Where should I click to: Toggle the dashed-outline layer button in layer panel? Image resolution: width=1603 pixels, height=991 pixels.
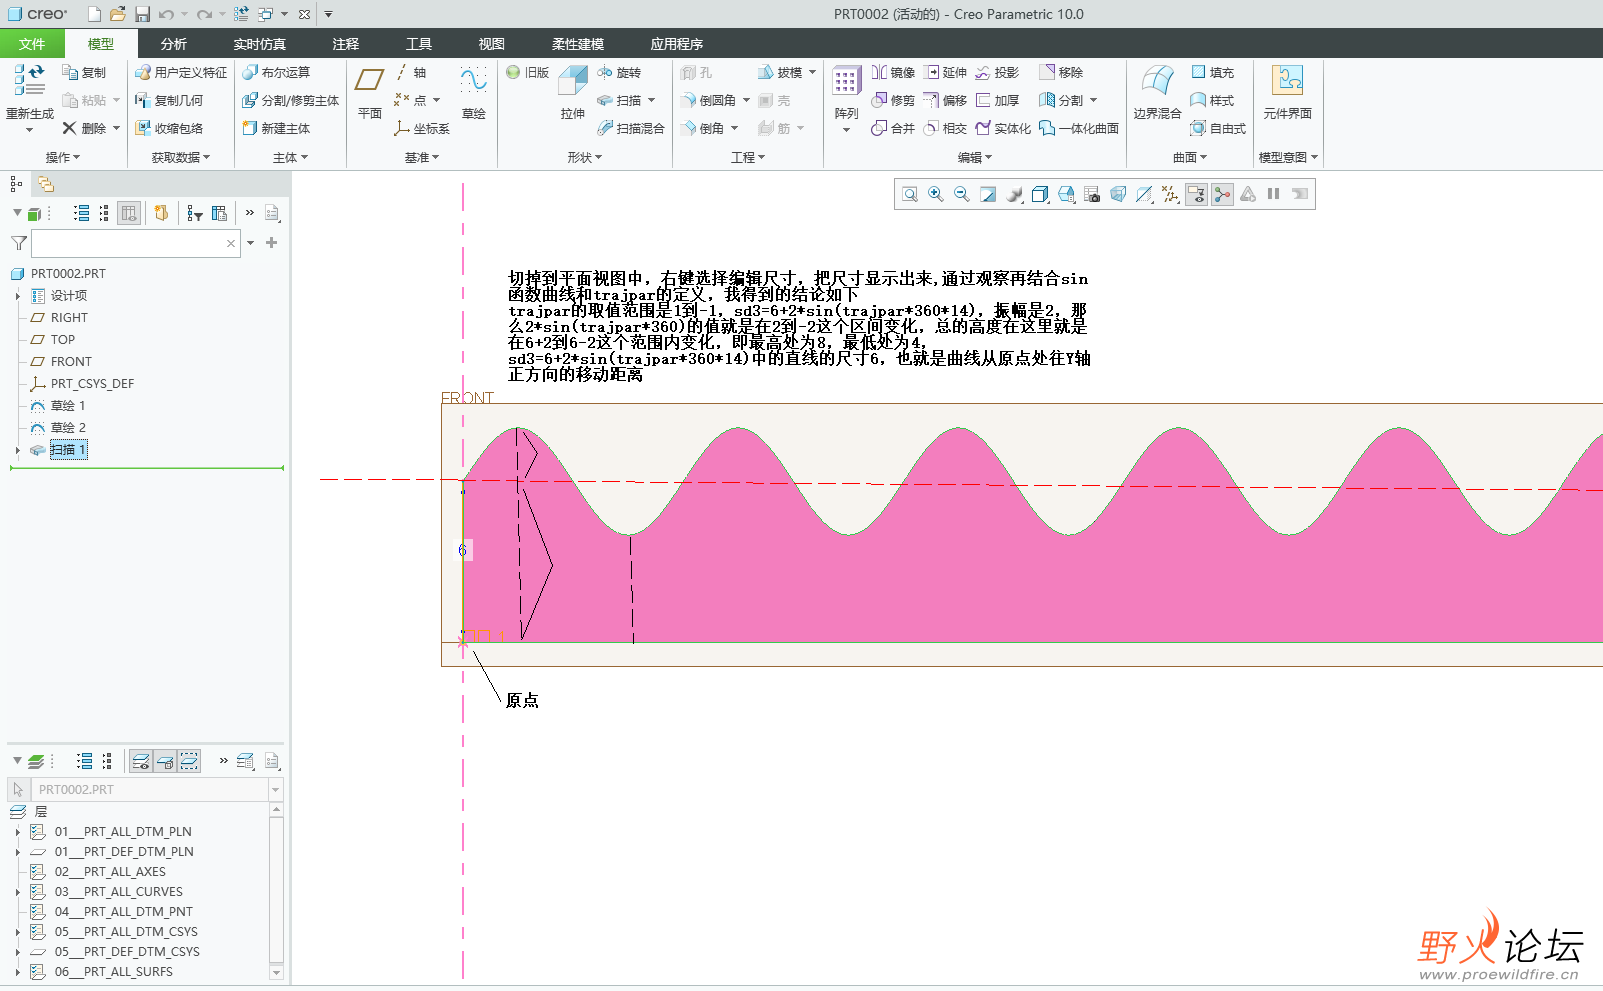click(x=189, y=761)
